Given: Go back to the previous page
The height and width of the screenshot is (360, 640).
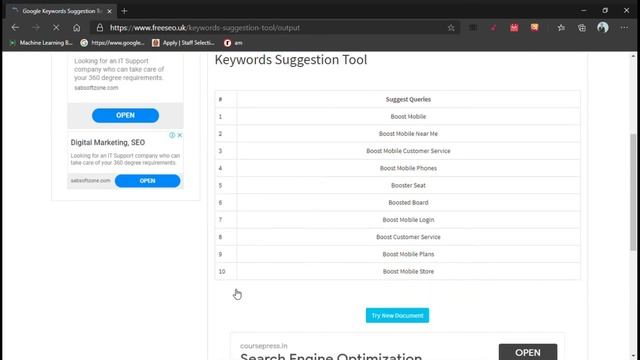Looking at the screenshot, I should pos(15,28).
